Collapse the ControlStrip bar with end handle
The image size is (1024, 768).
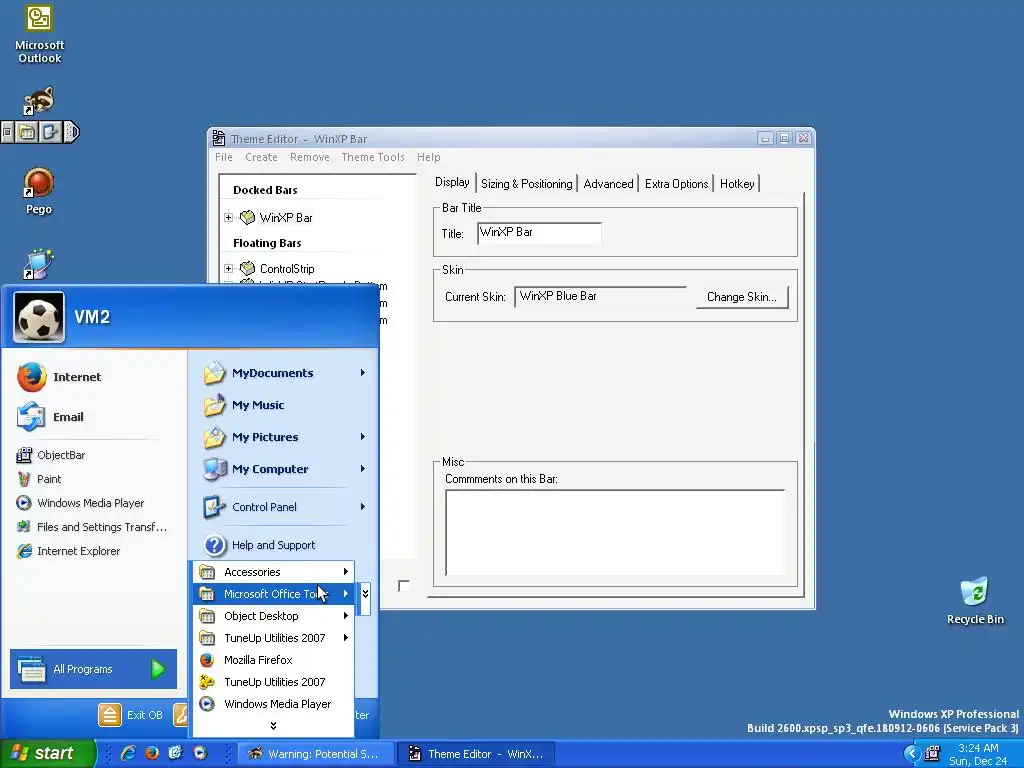click(71, 133)
